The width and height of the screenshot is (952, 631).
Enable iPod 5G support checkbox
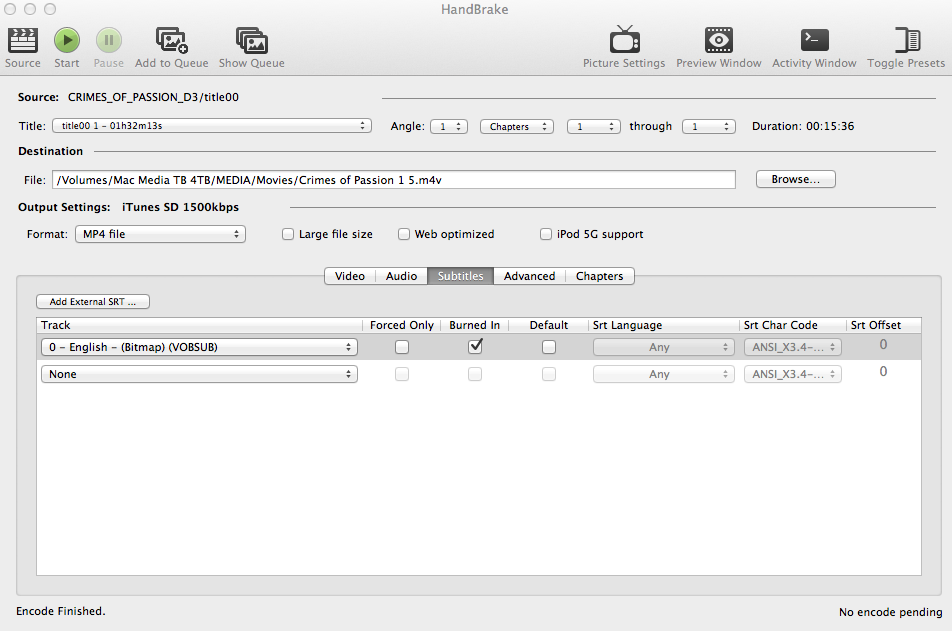(546, 234)
